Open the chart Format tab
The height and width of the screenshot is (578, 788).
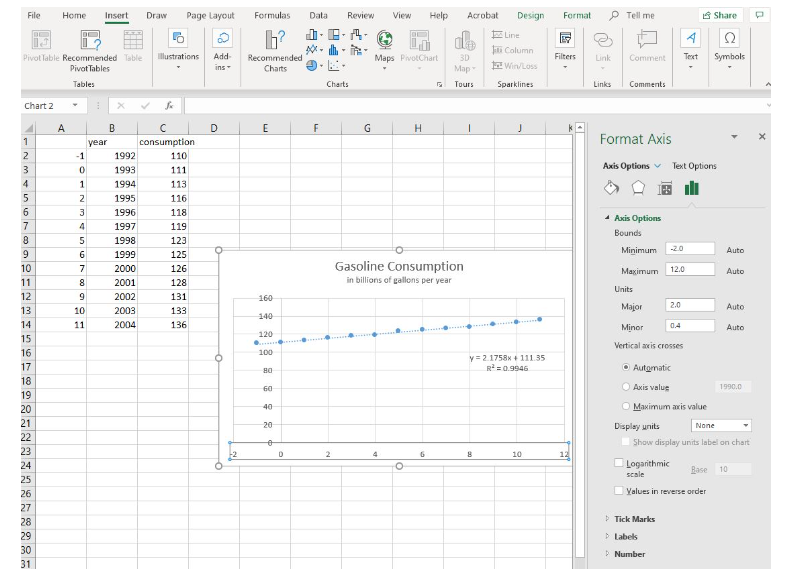pos(577,15)
